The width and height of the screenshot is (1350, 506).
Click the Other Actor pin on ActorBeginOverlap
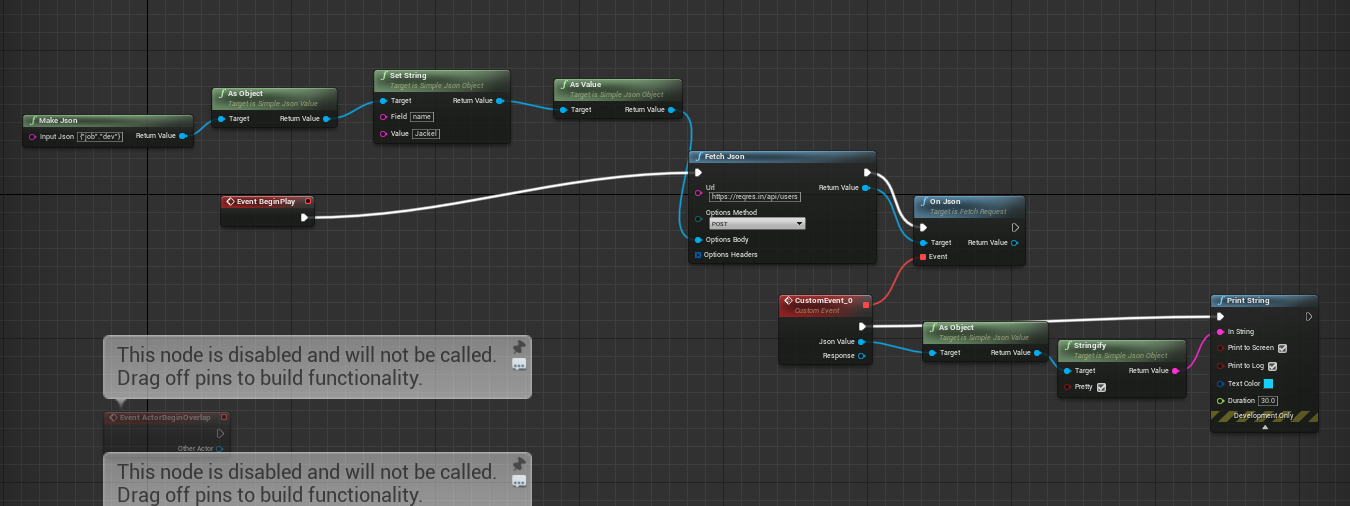point(219,449)
